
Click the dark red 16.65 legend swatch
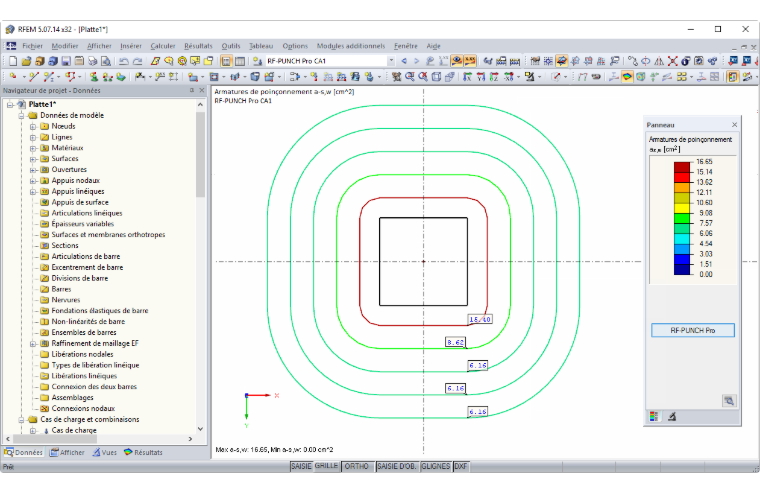pyautogui.click(x=681, y=167)
